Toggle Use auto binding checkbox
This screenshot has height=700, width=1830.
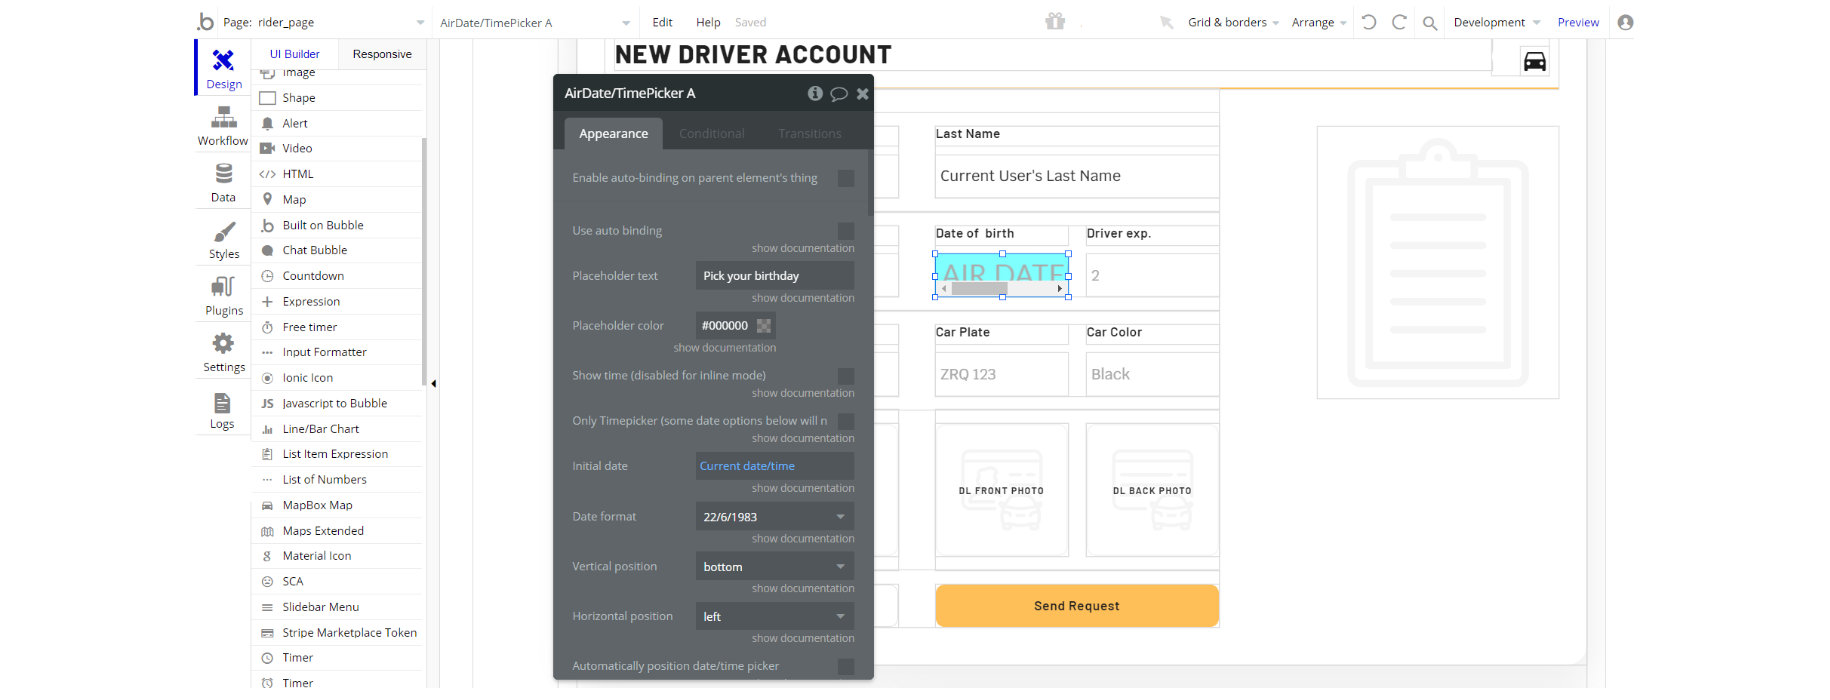coord(846,231)
